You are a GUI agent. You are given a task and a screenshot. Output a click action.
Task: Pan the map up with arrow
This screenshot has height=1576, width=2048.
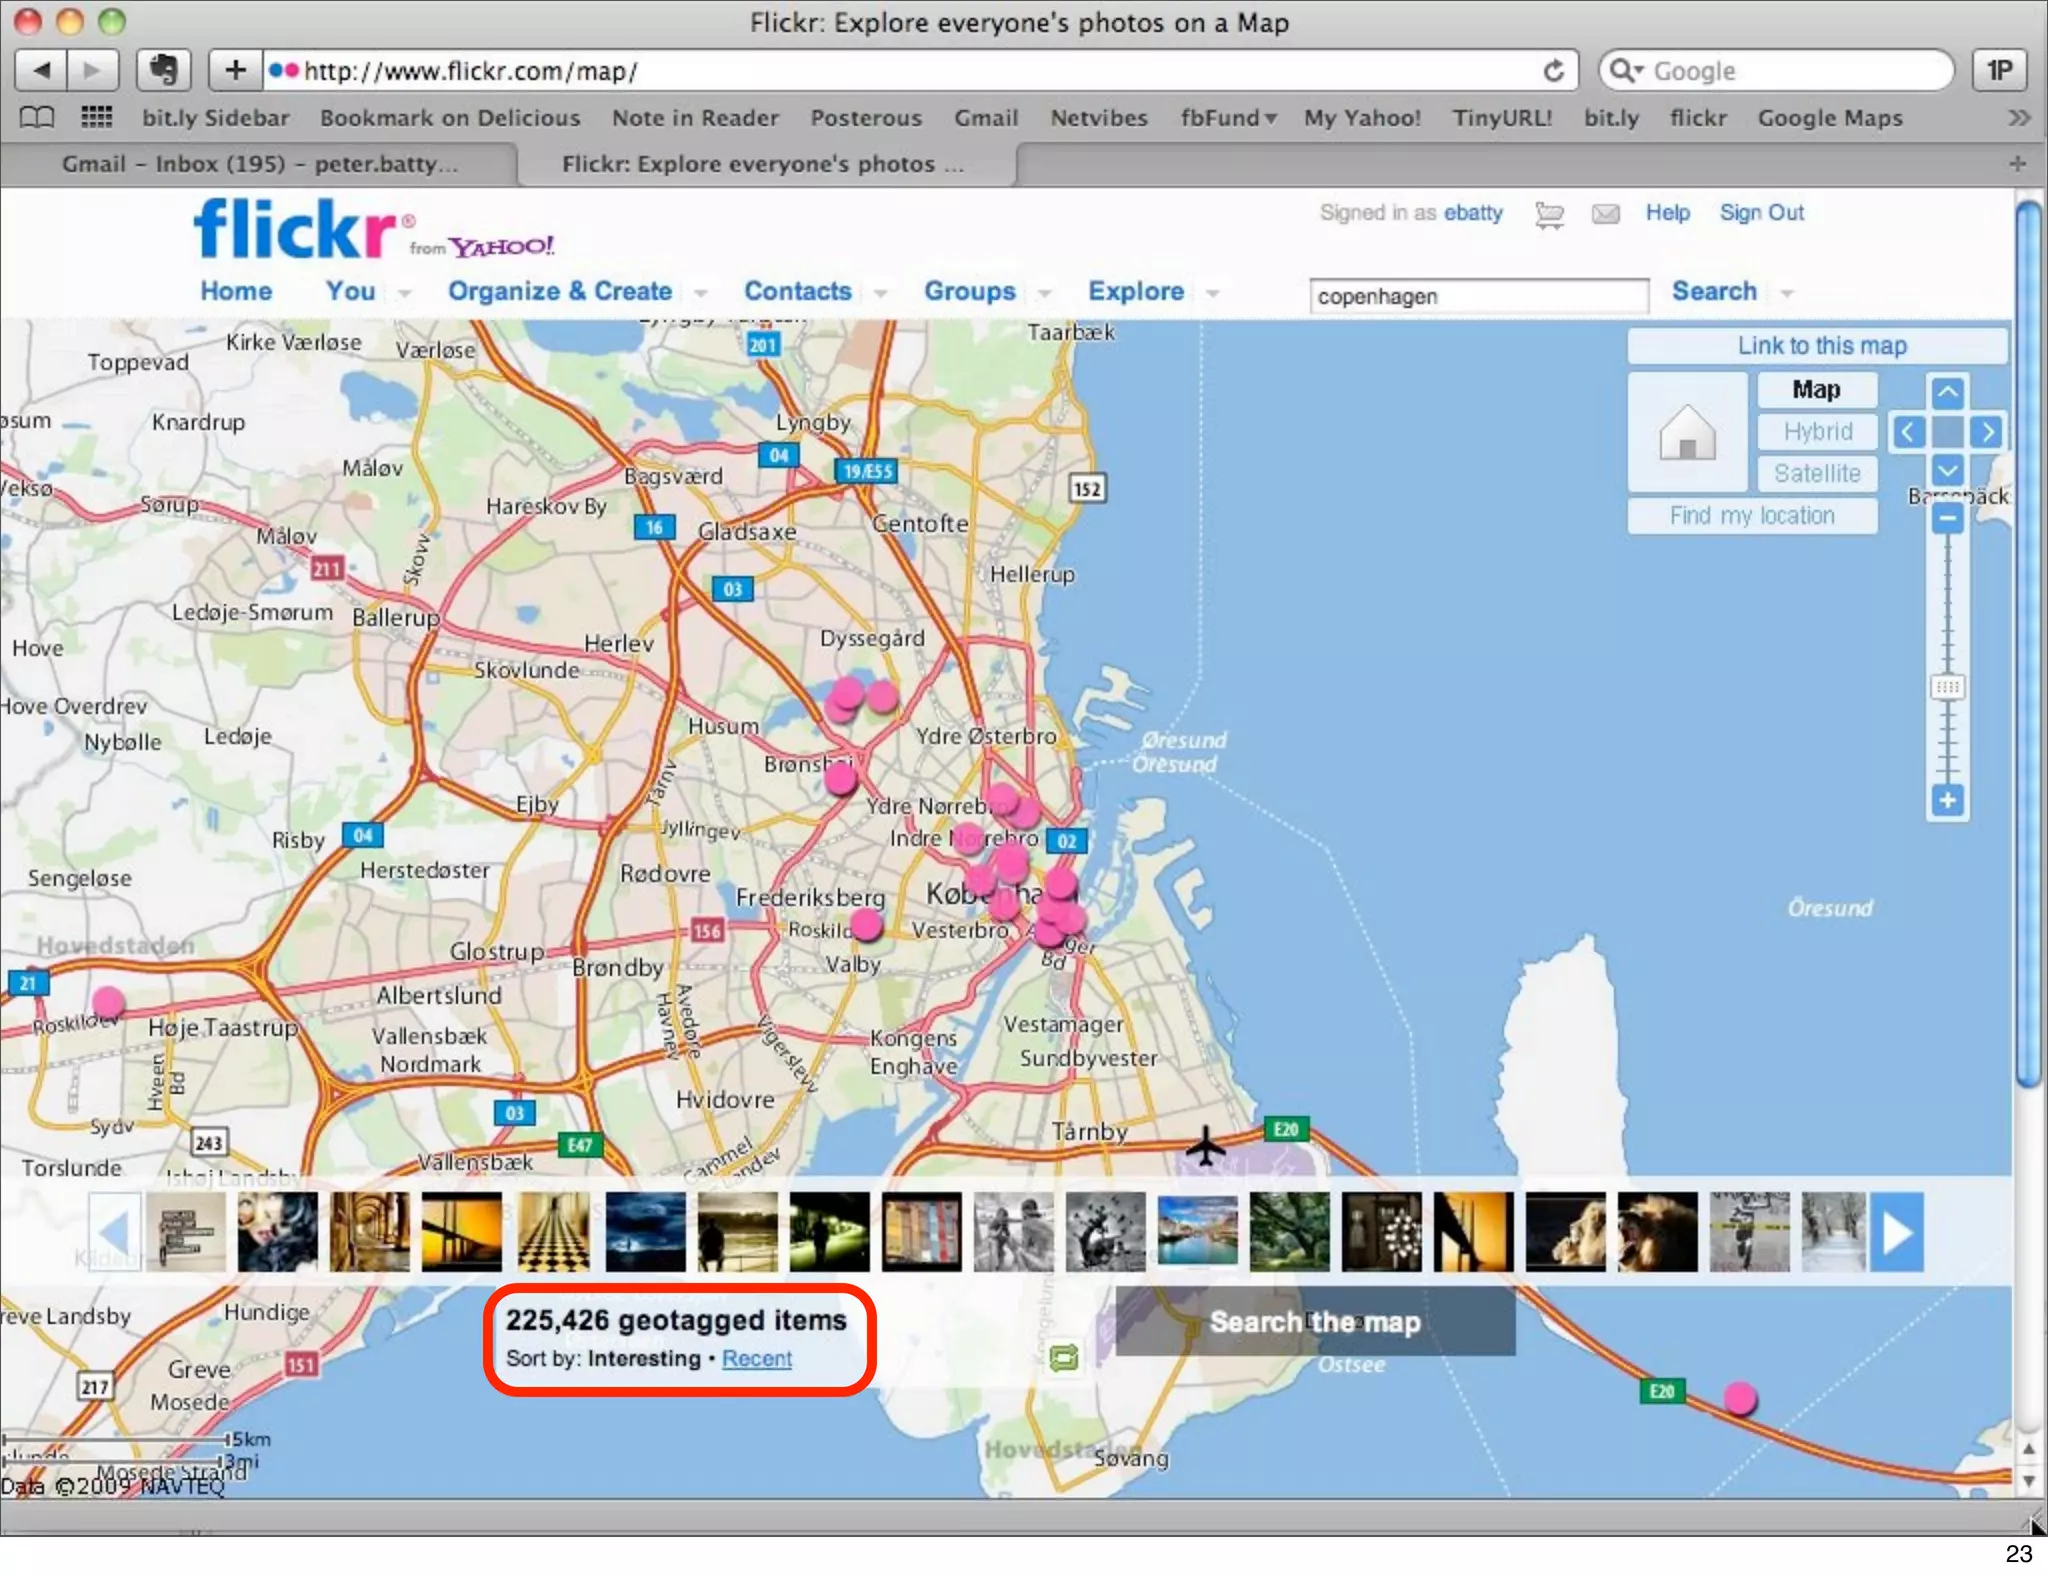(x=1947, y=392)
